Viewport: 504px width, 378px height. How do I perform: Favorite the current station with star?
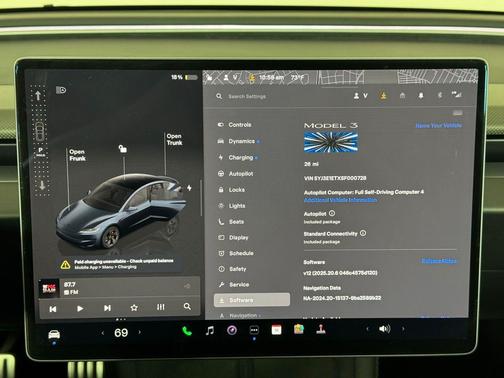point(134,308)
